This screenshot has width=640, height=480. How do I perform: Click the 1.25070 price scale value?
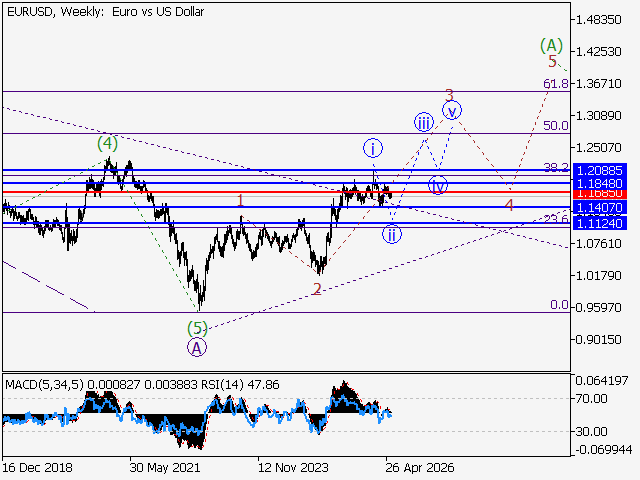pos(598,147)
